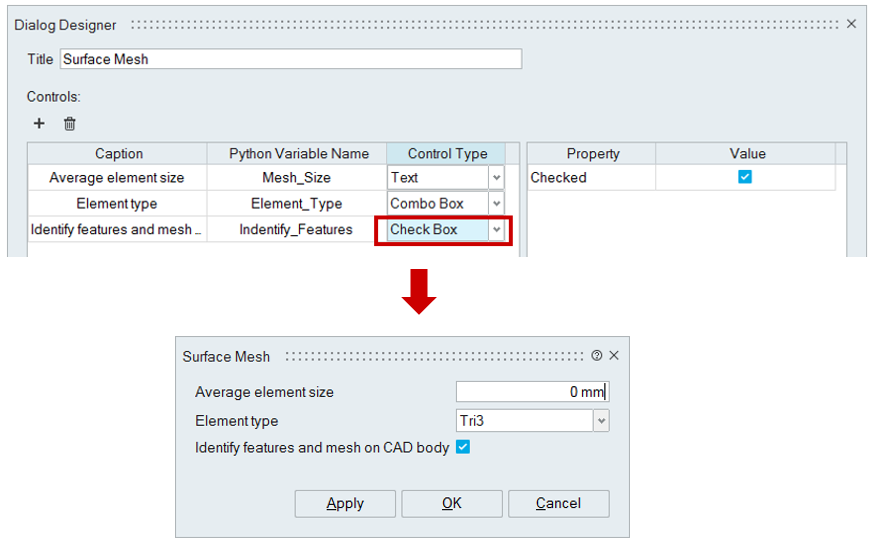The image size is (876, 548).
Task: Click the Apply button
Action: [x=345, y=503]
